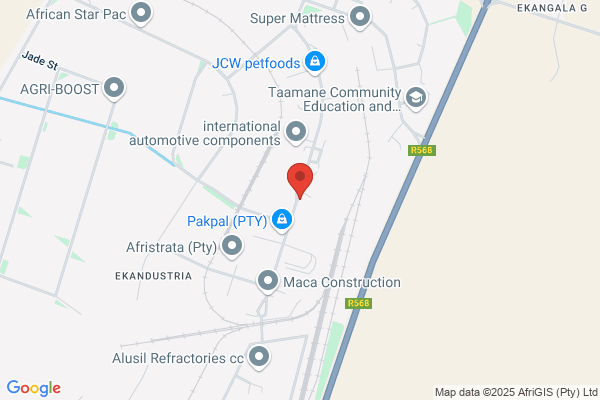Image resolution: width=600 pixels, height=400 pixels.
Task: Click the EKANGALA G area label
Action: (552, 8)
